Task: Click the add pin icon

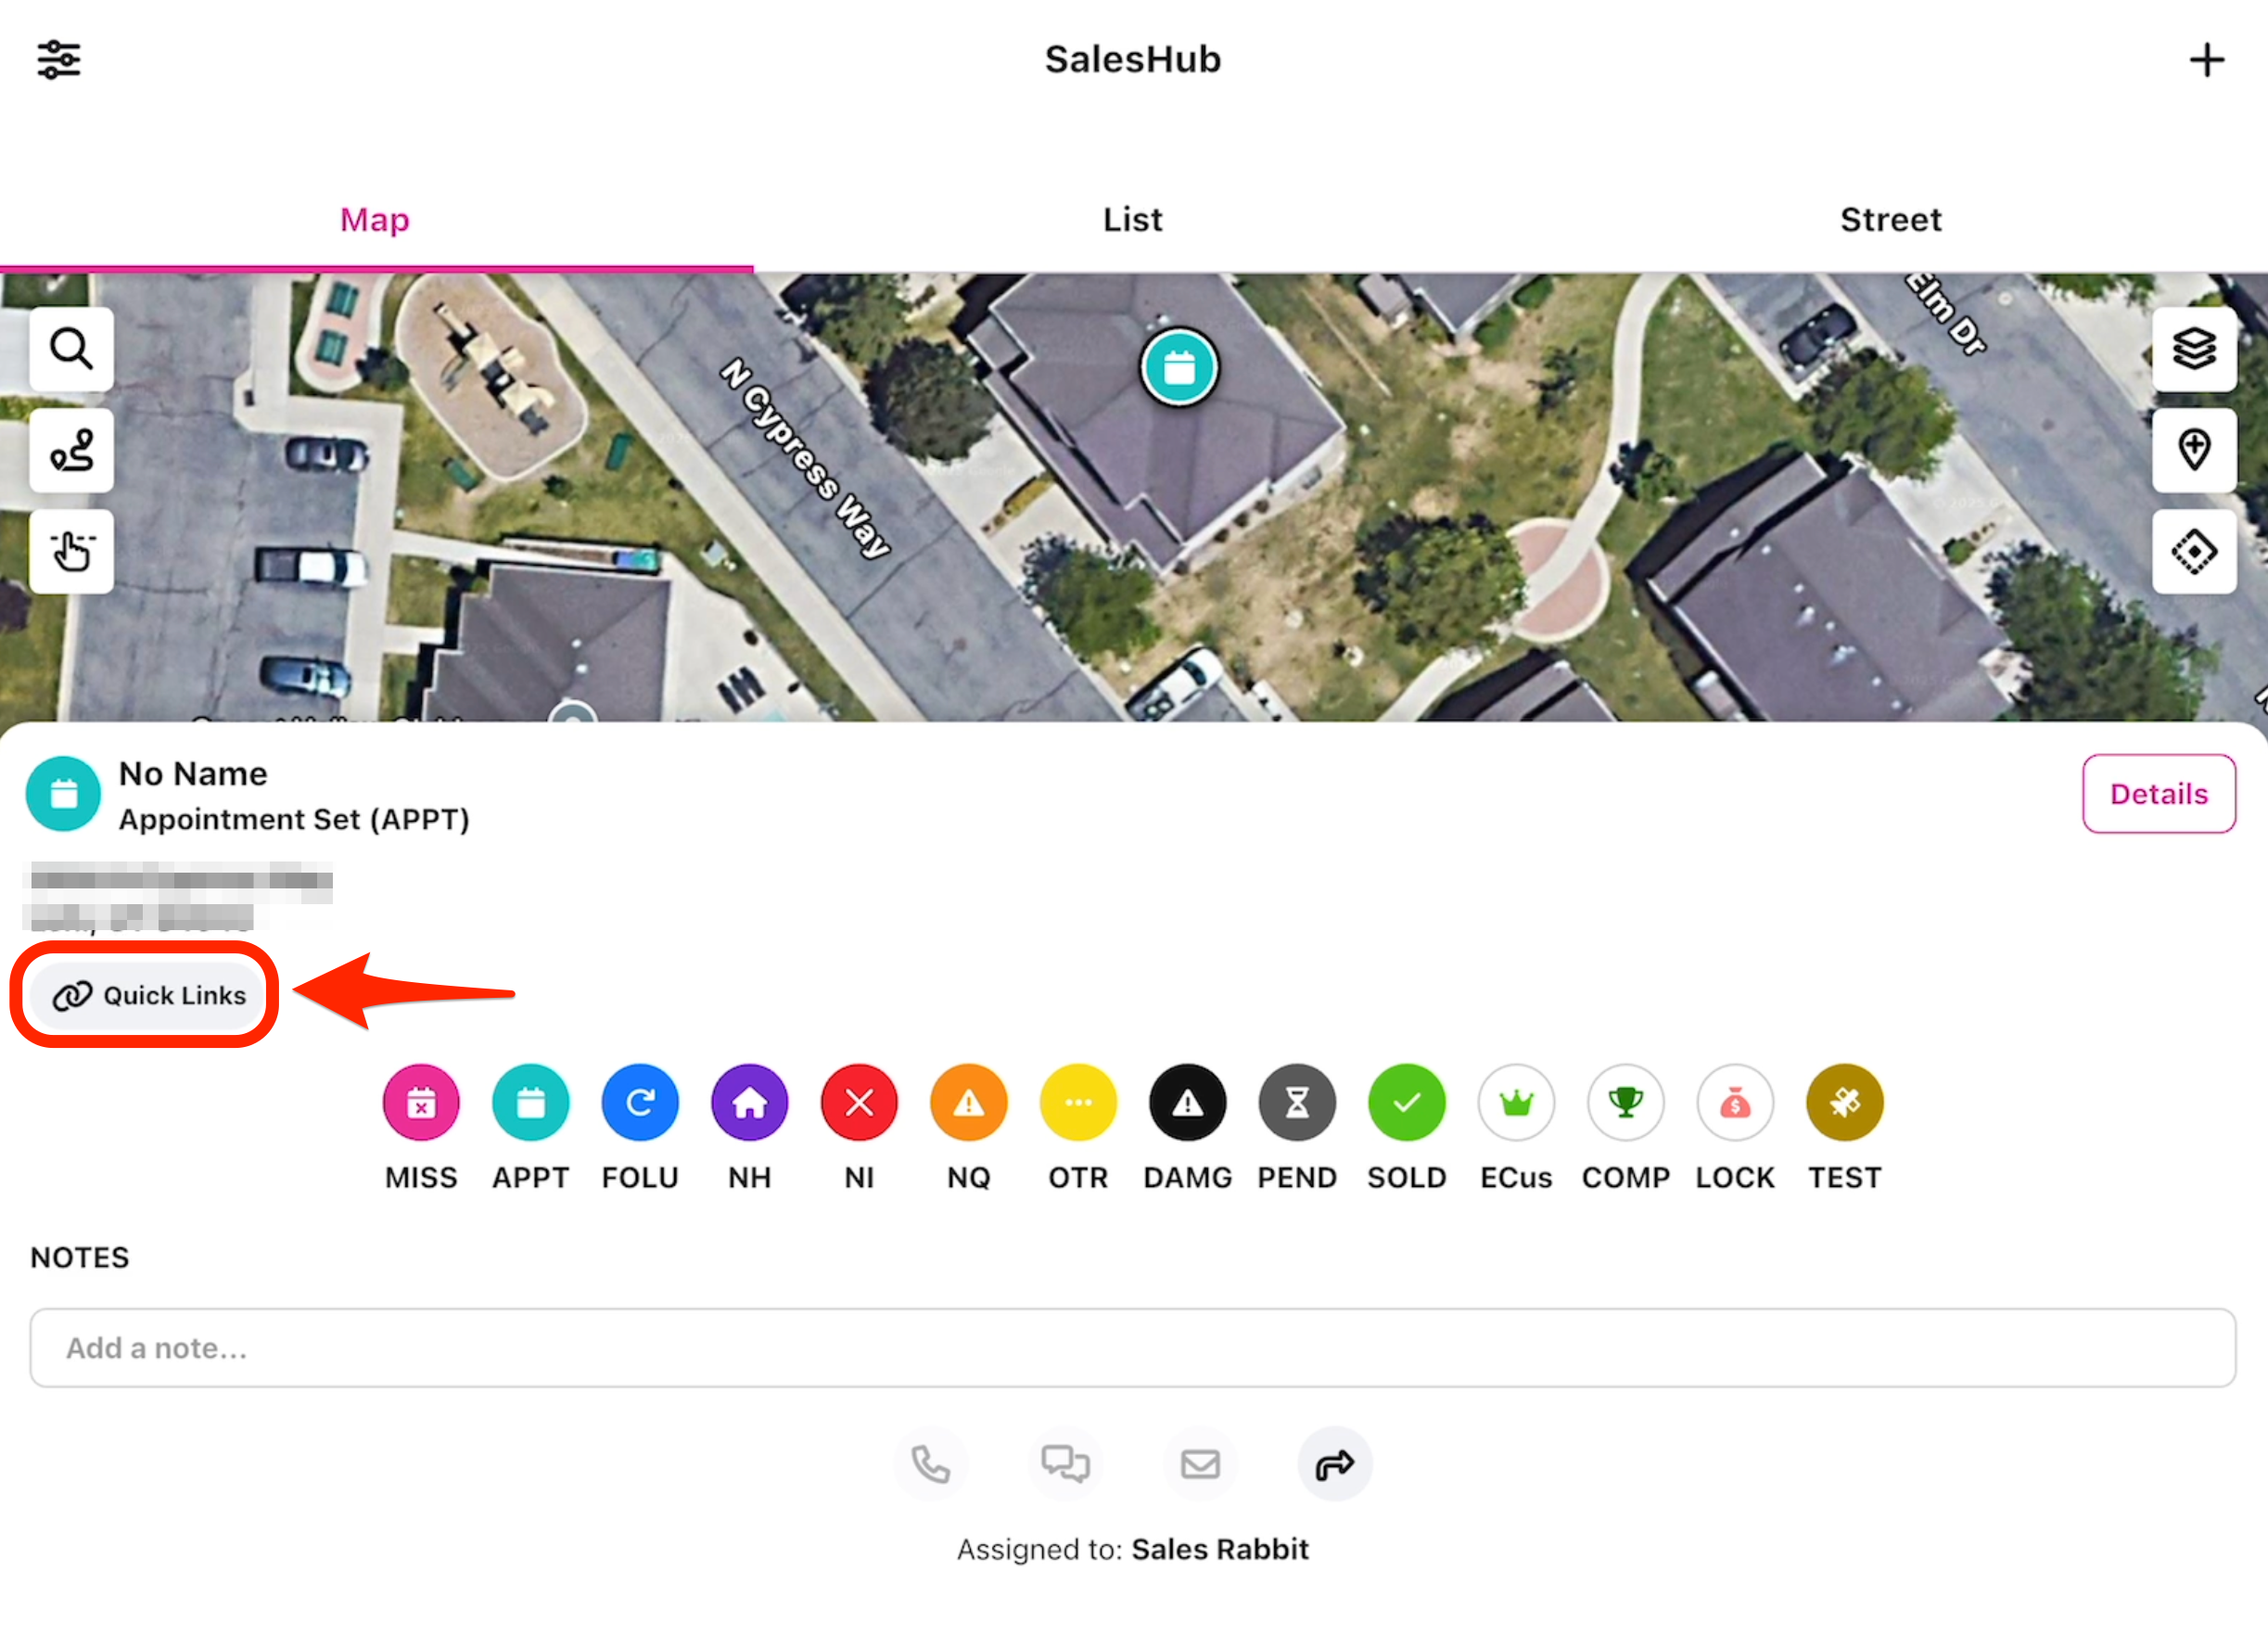Action: click(x=2194, y=450)
